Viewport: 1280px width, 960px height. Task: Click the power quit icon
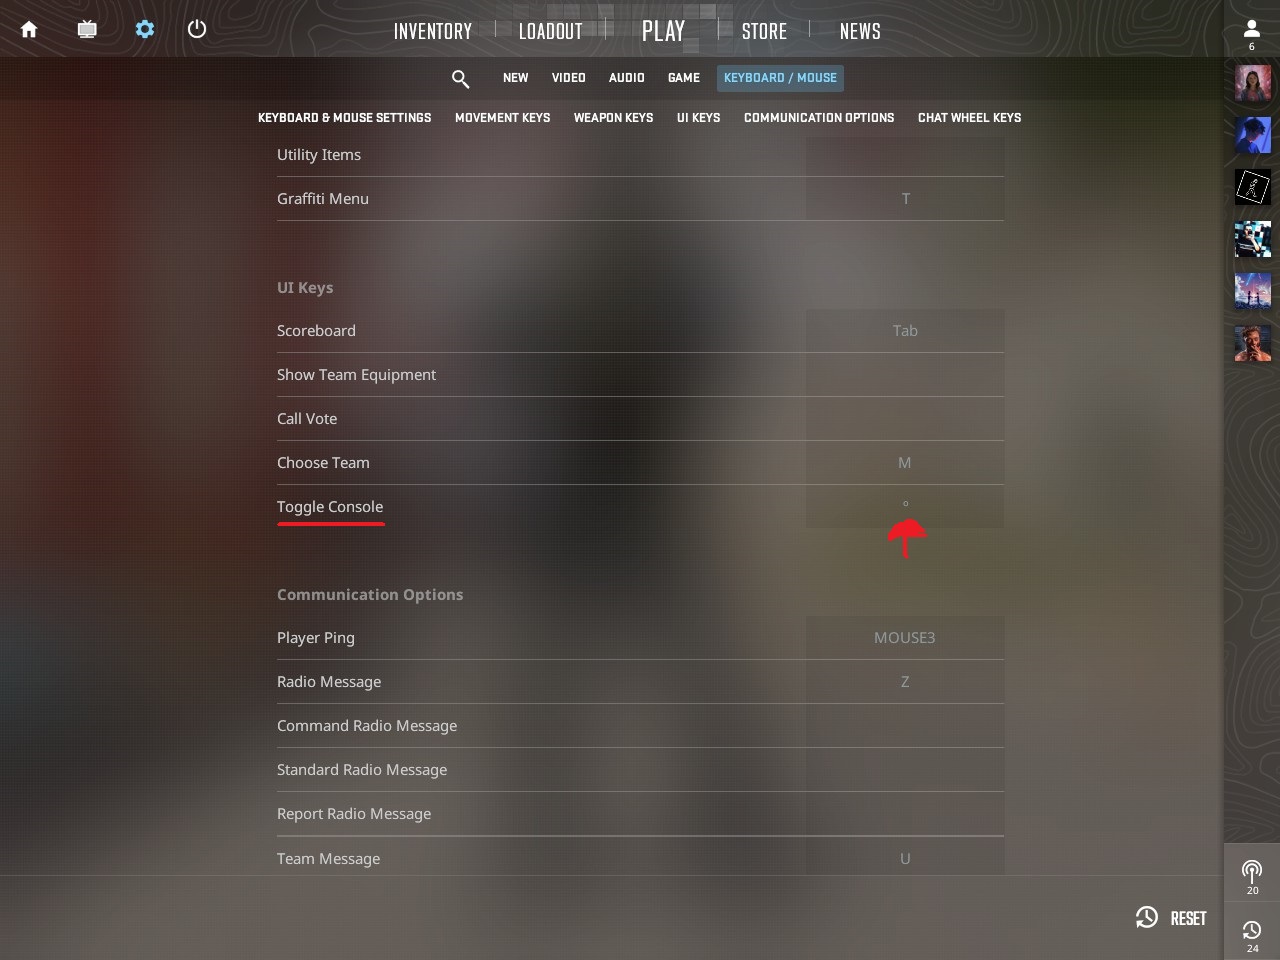197,29
